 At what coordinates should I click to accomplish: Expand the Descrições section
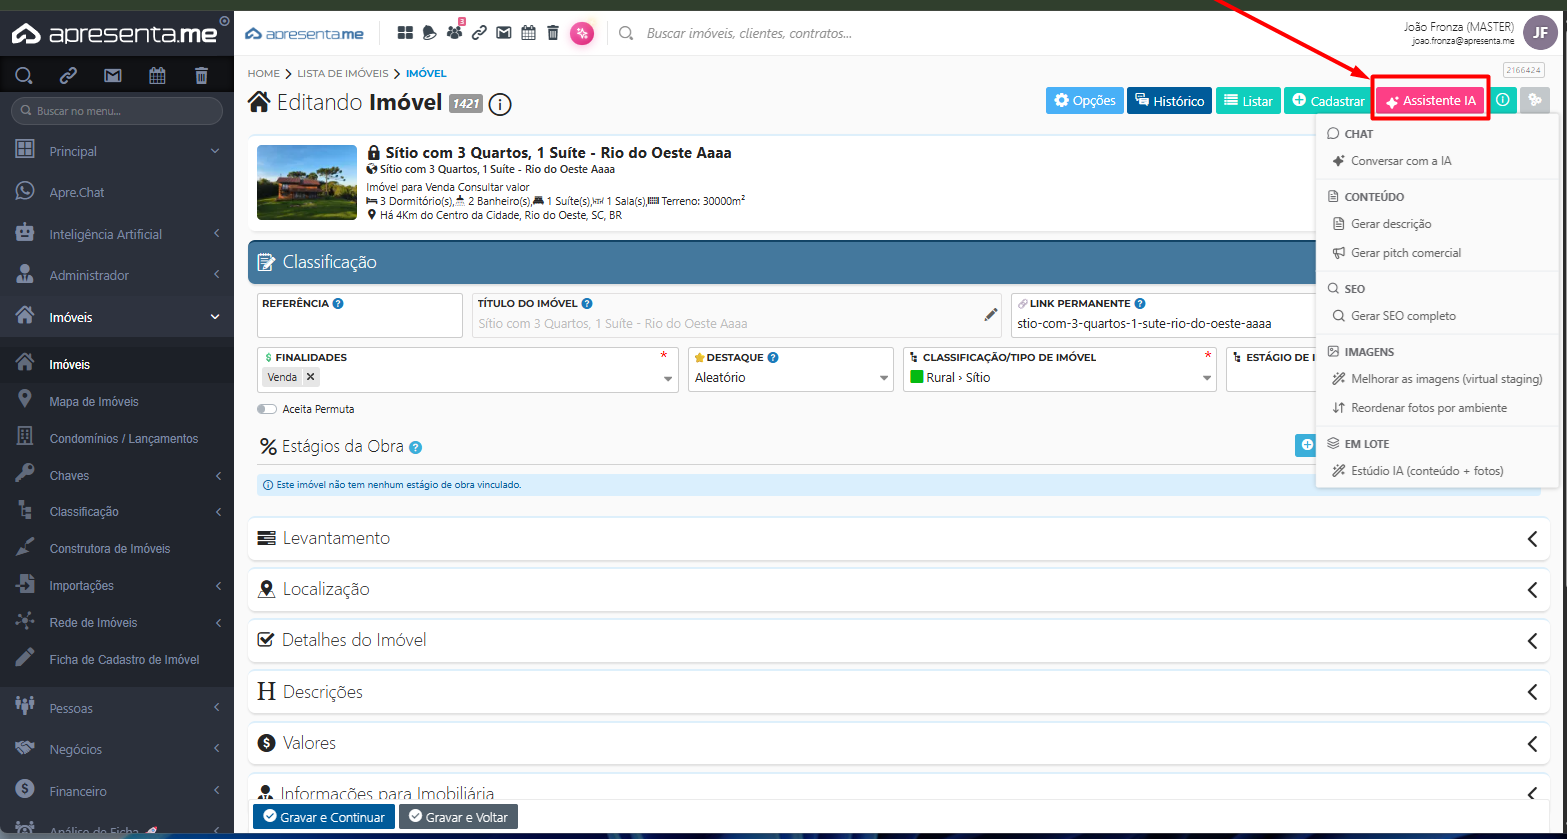click(899, 692)
